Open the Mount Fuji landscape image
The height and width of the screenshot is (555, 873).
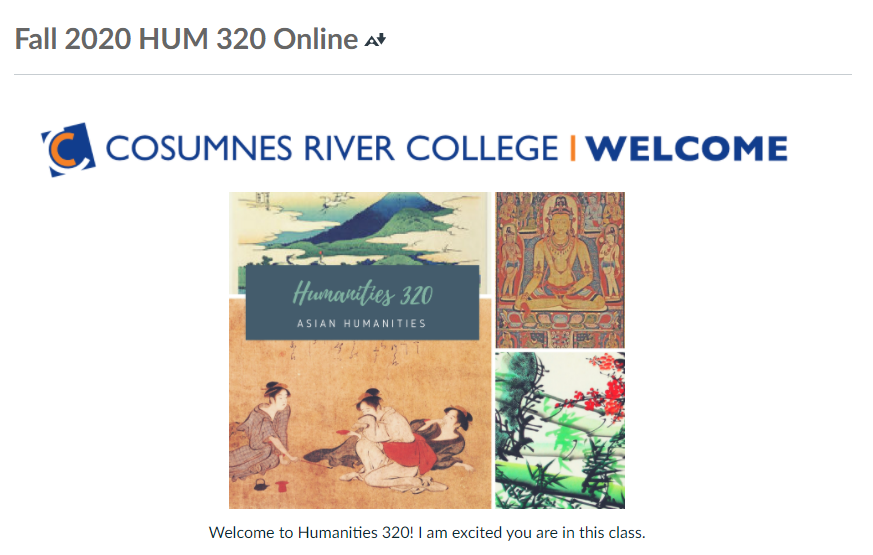click(x=359, y=229)
